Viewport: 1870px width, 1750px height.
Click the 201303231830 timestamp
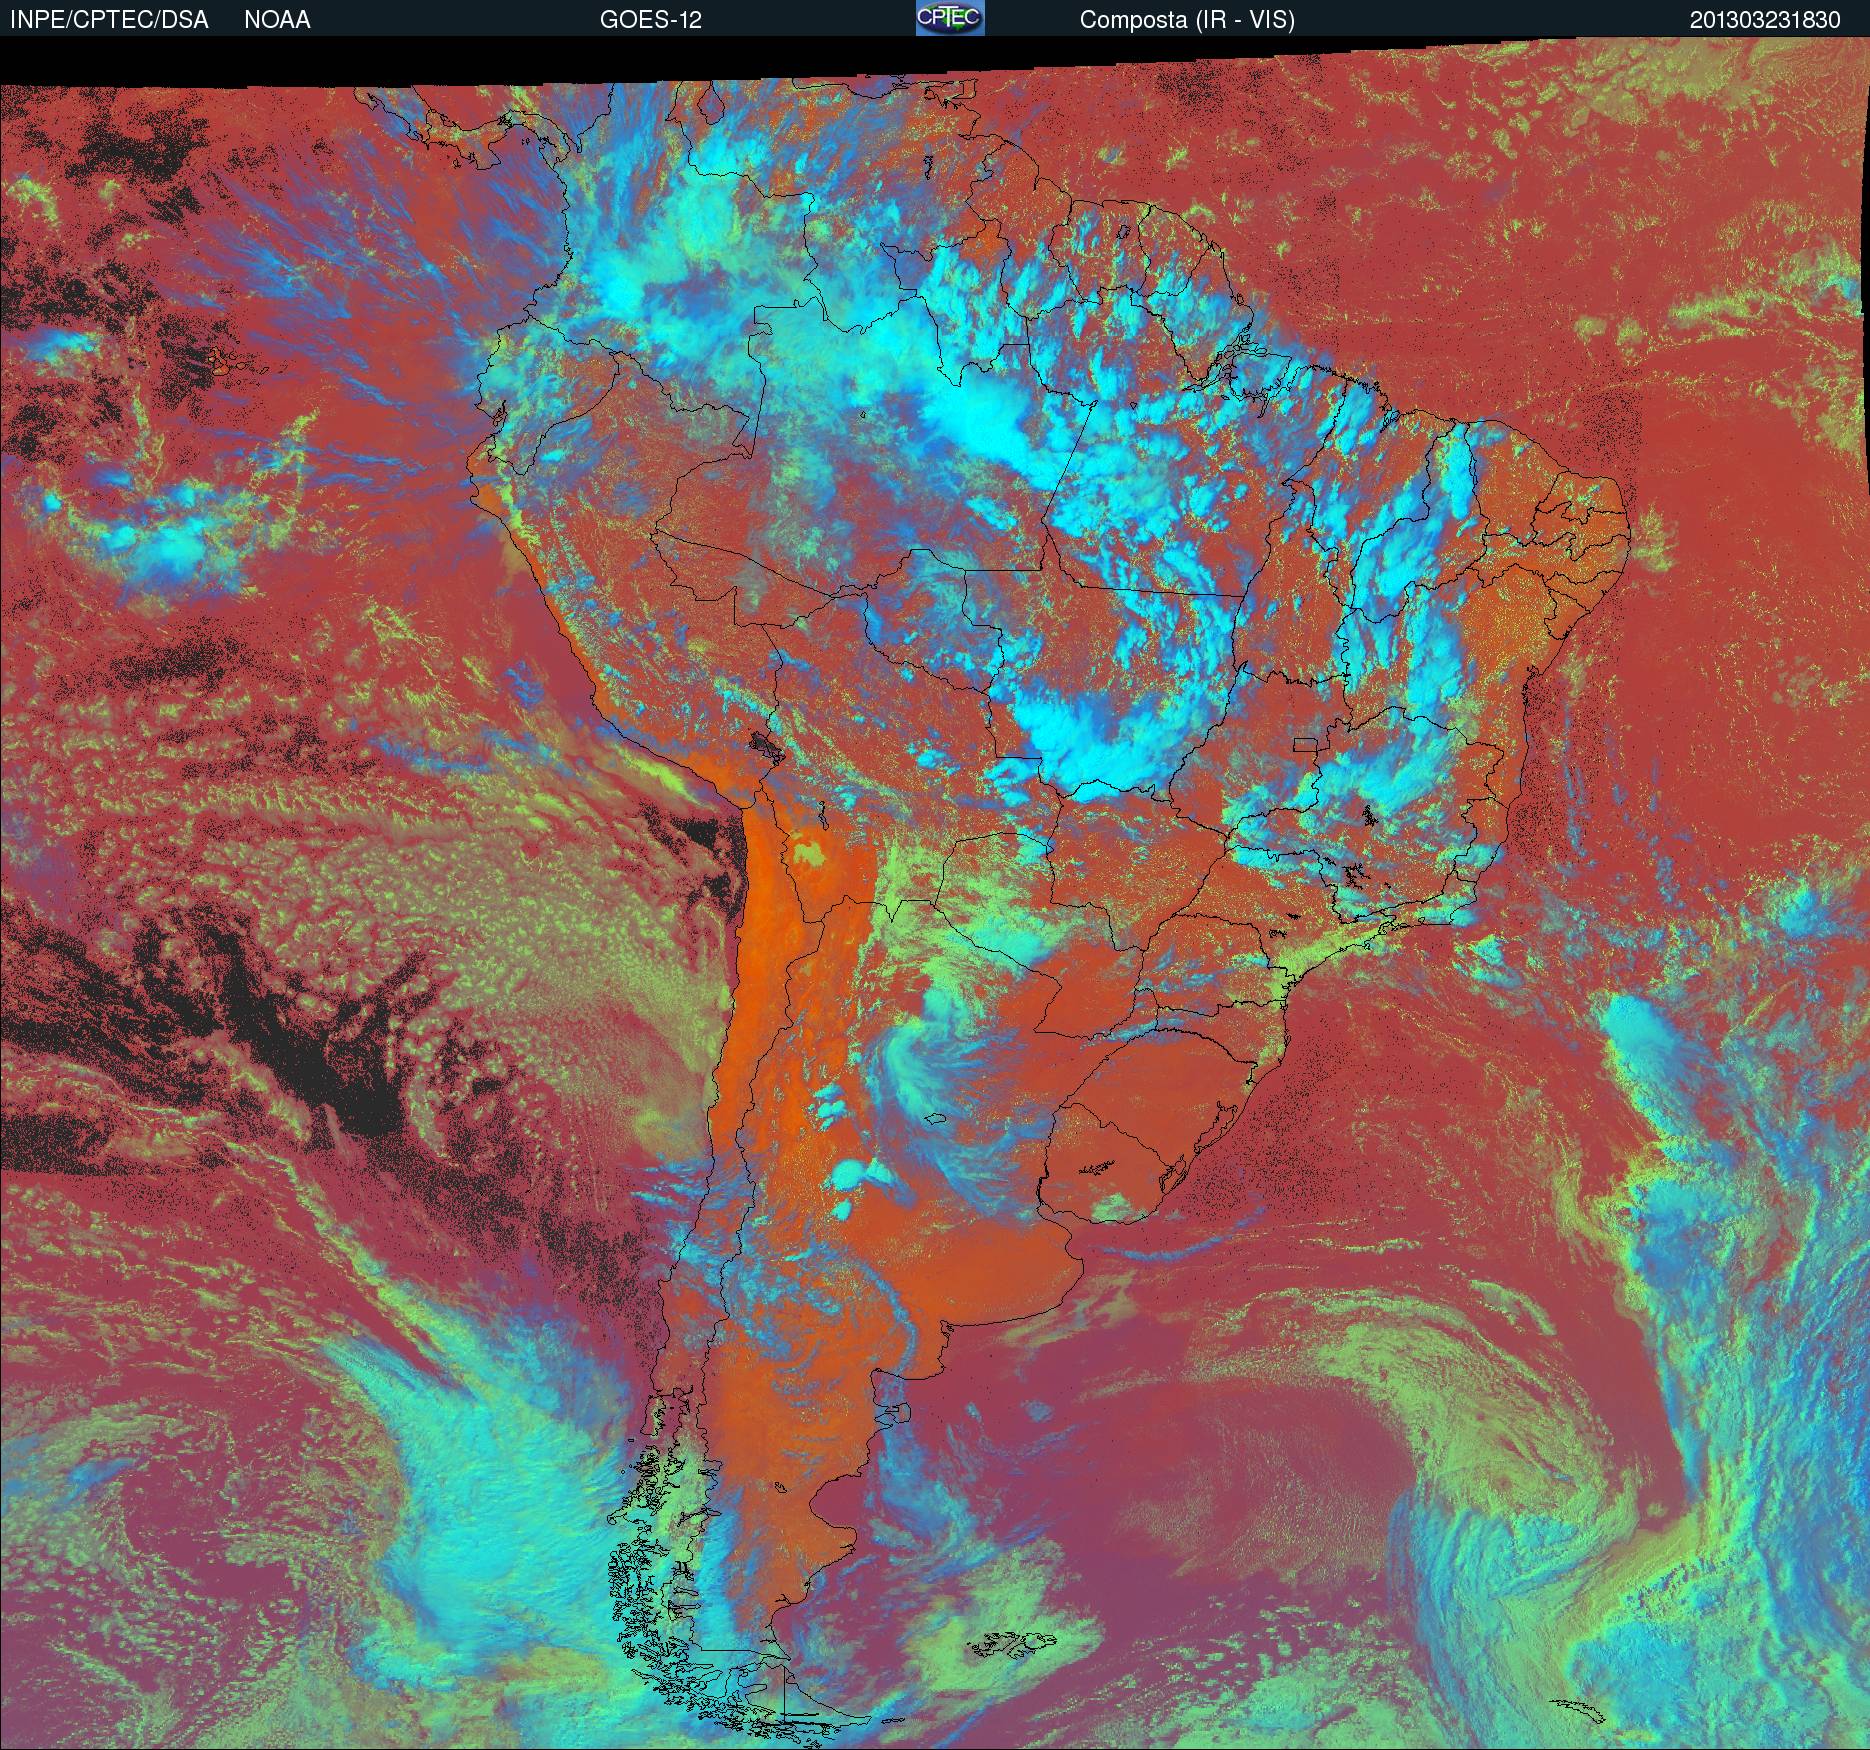[x=1765, y=20]
